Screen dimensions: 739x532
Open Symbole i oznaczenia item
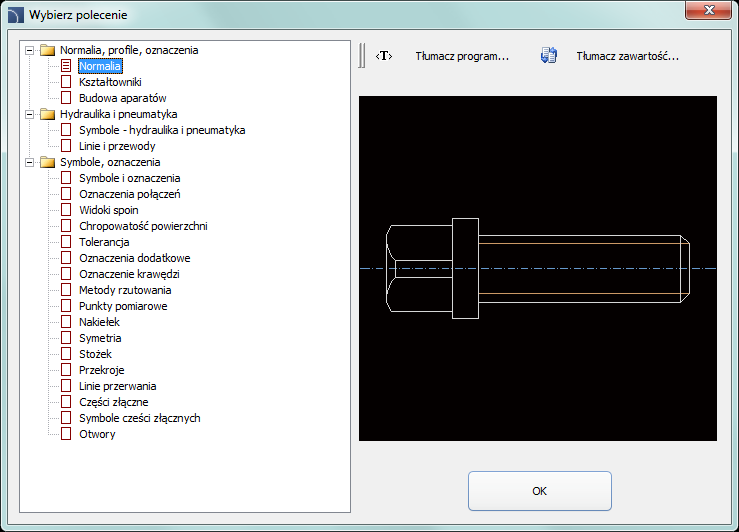coord(130,178)
